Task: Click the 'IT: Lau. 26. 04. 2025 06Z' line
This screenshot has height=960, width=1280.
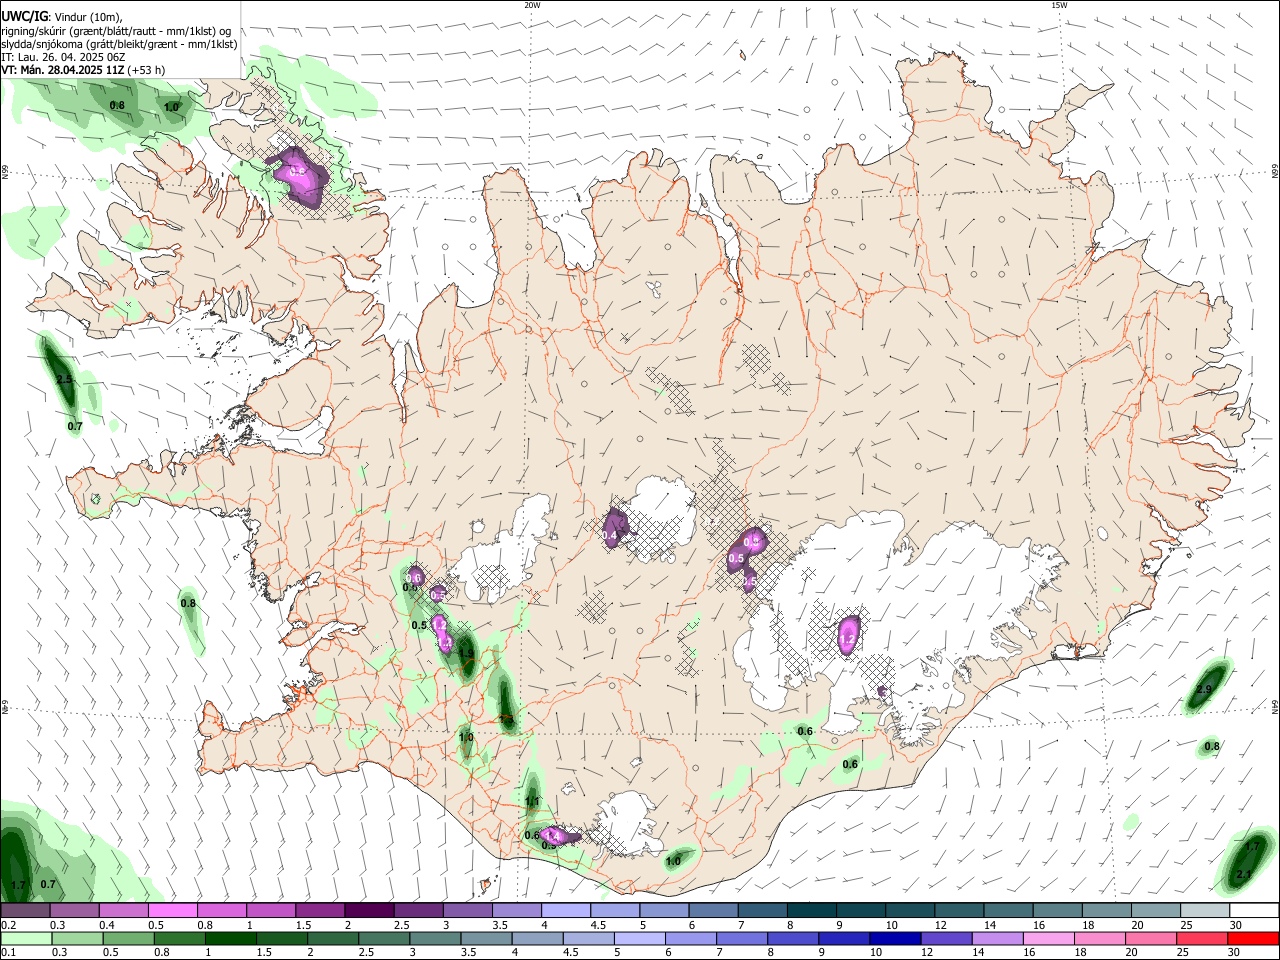Action: pos(63,57)
